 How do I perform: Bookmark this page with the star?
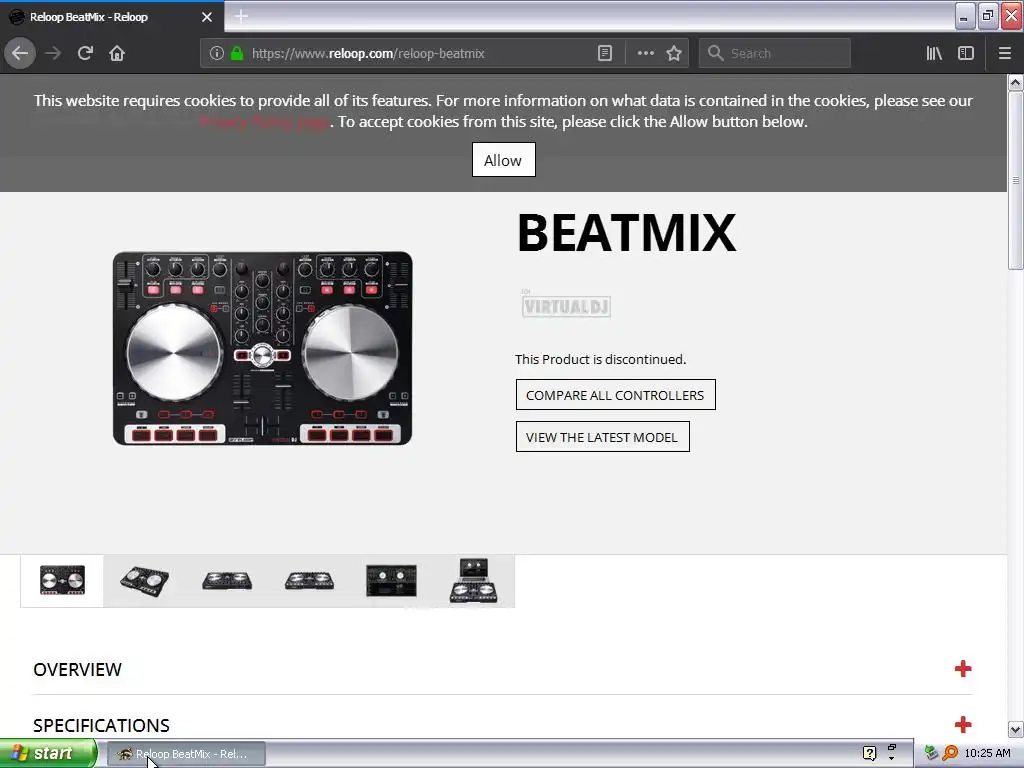coord(674,54)
